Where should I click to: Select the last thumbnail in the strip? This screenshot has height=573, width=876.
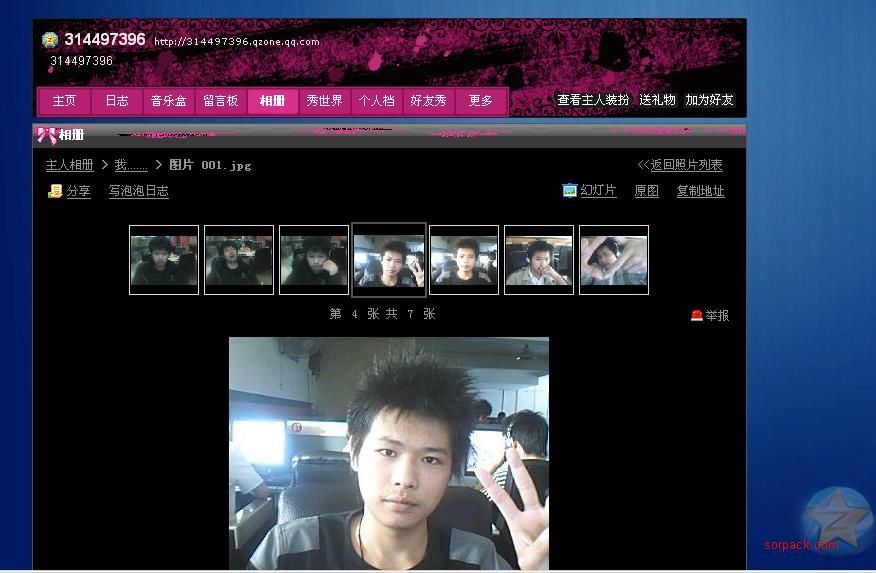(x=614, y=260)
